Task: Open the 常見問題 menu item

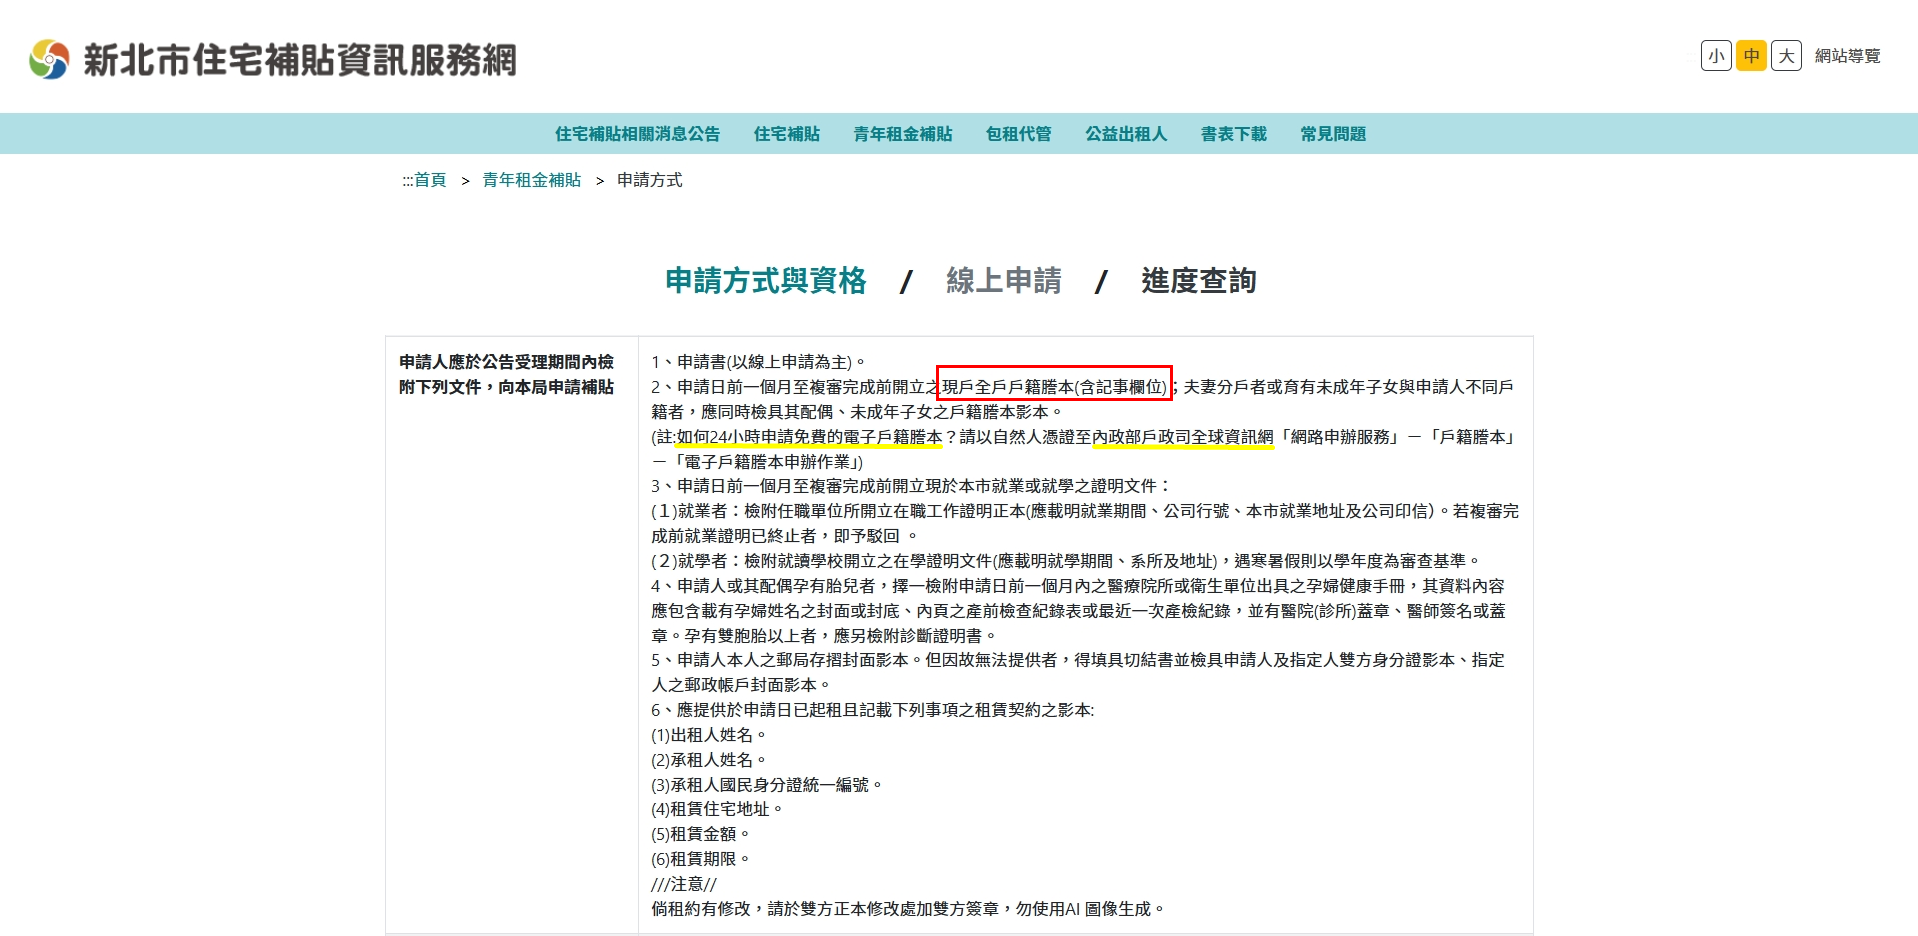Action: [1333, 134]
